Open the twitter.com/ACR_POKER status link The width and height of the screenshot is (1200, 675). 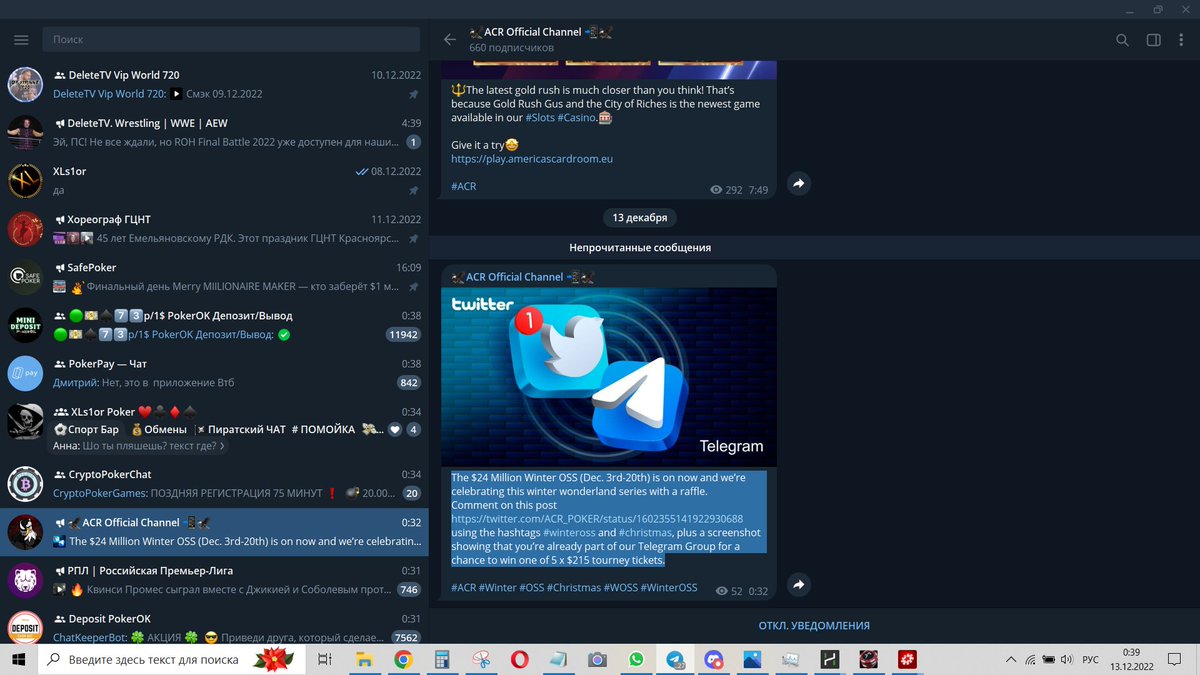coord(597,519)
